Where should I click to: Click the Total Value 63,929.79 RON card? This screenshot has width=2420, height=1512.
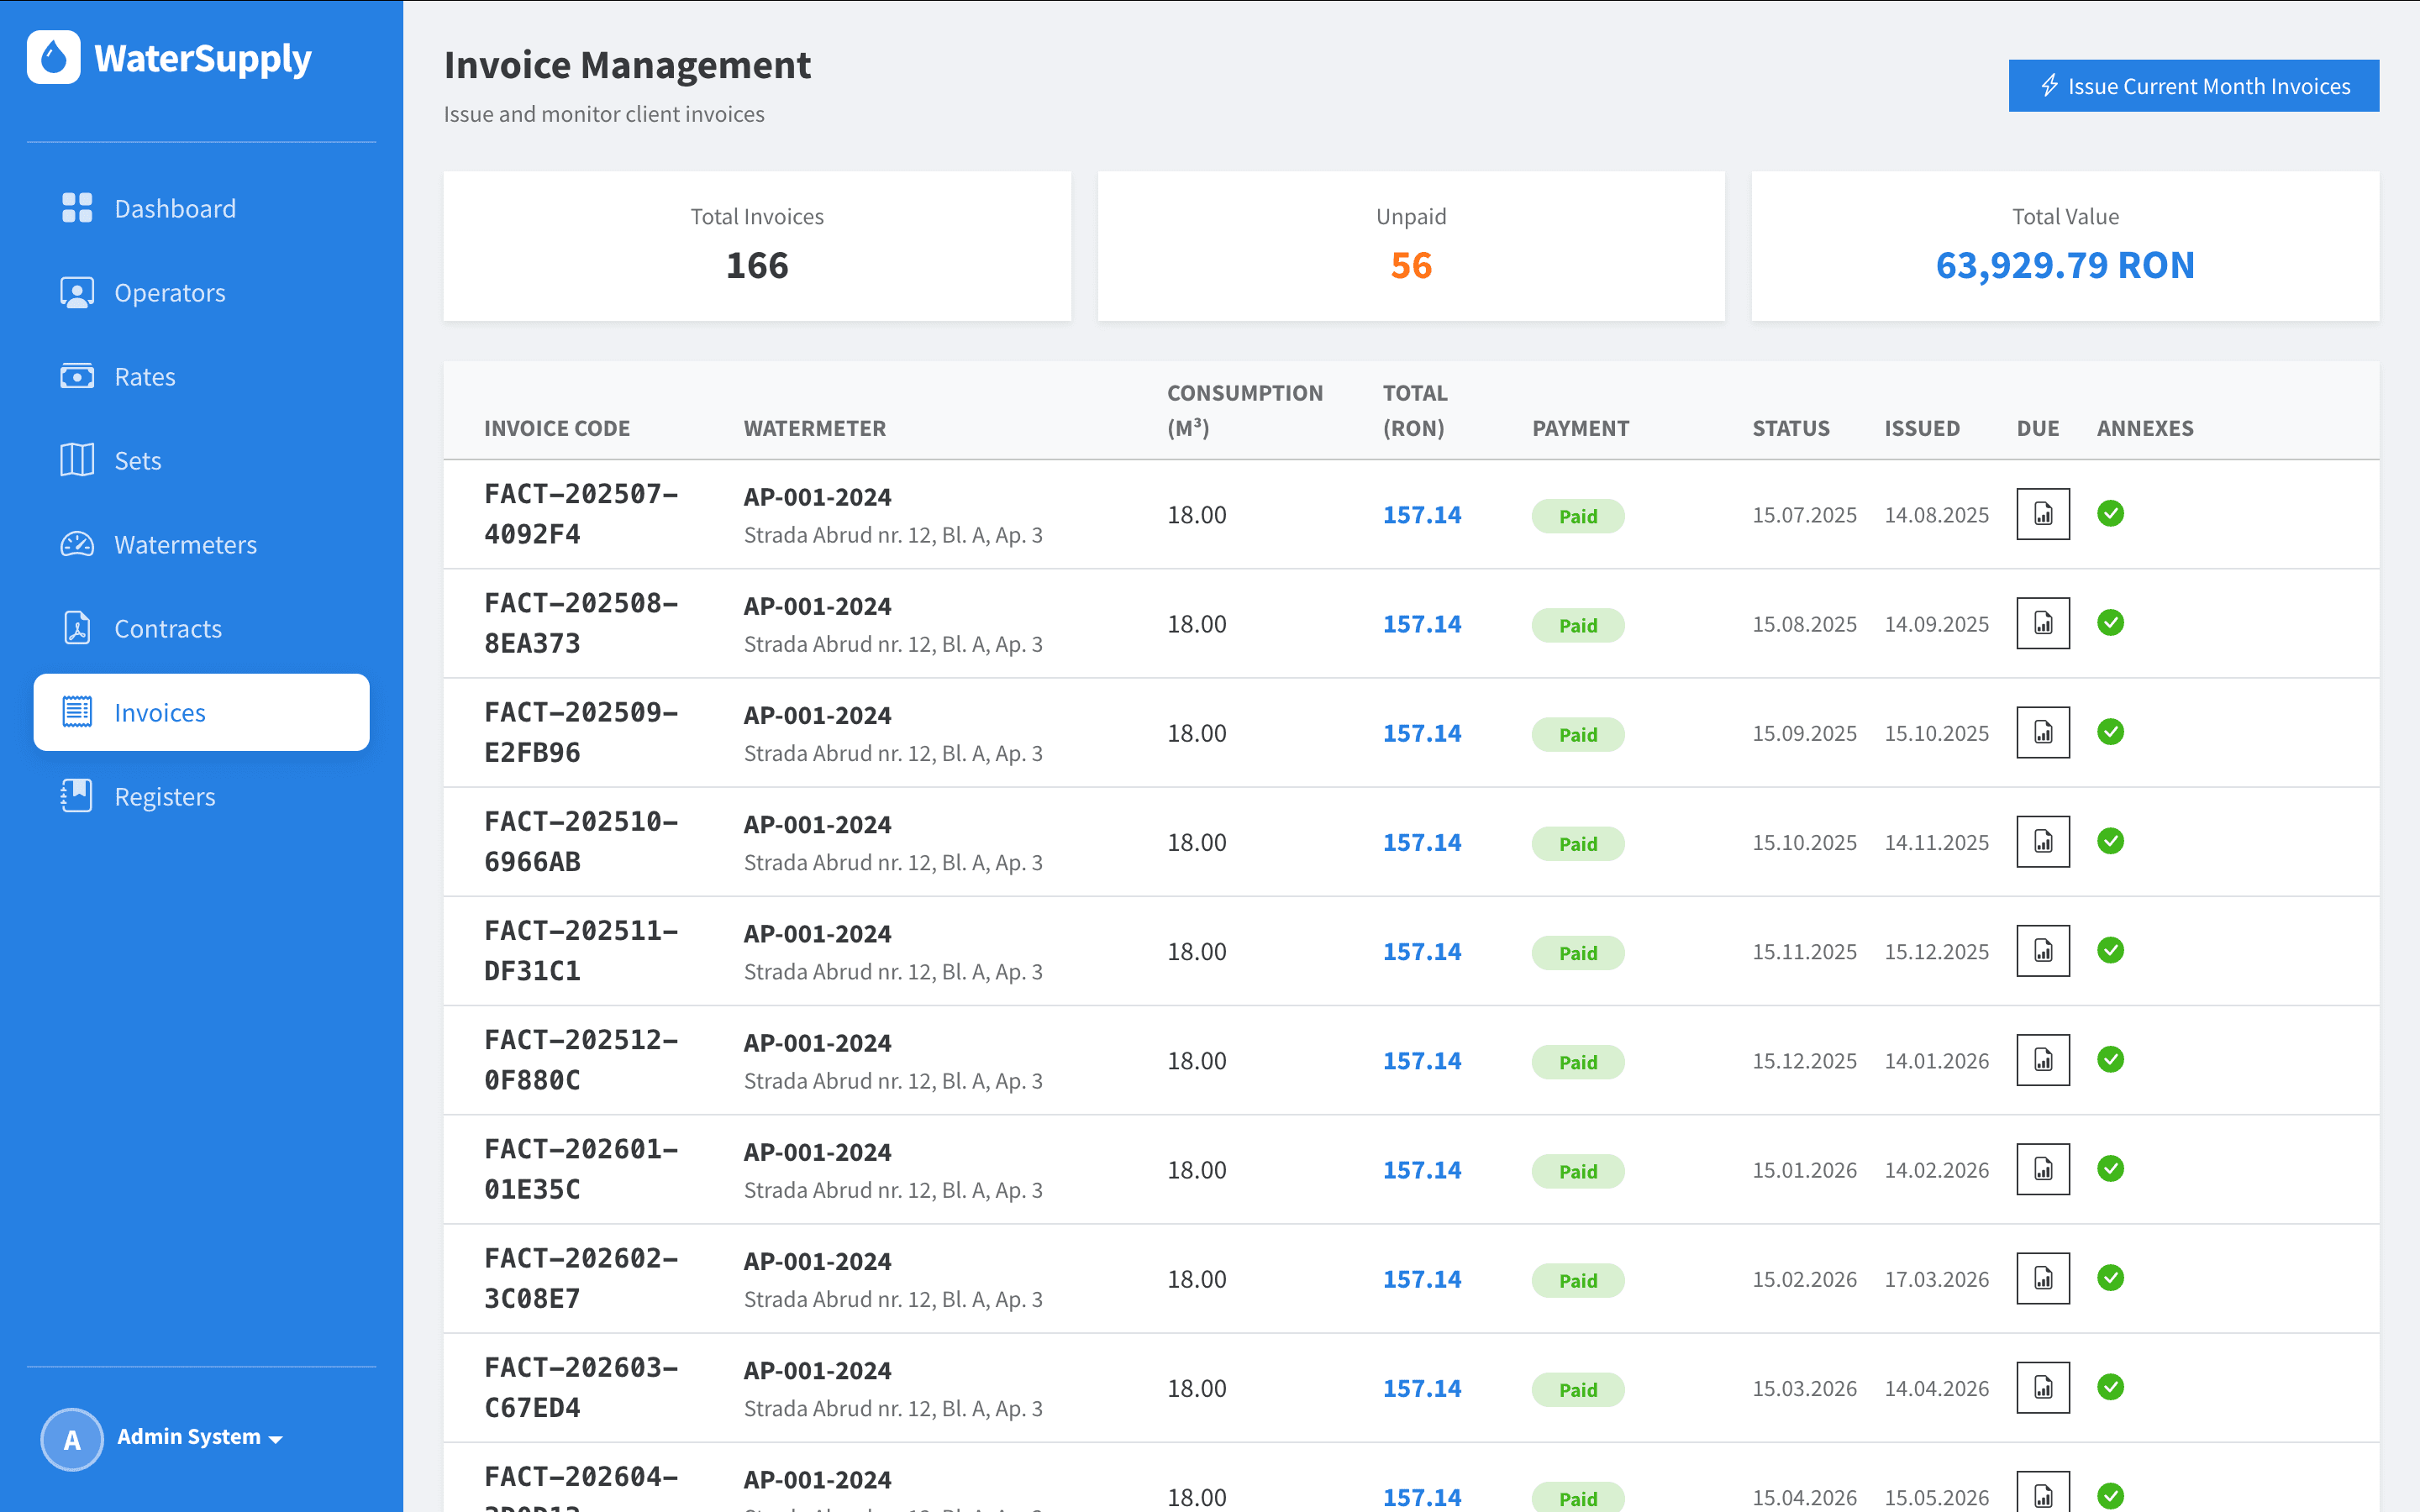pyautogui.click(x=2065, y=246)
